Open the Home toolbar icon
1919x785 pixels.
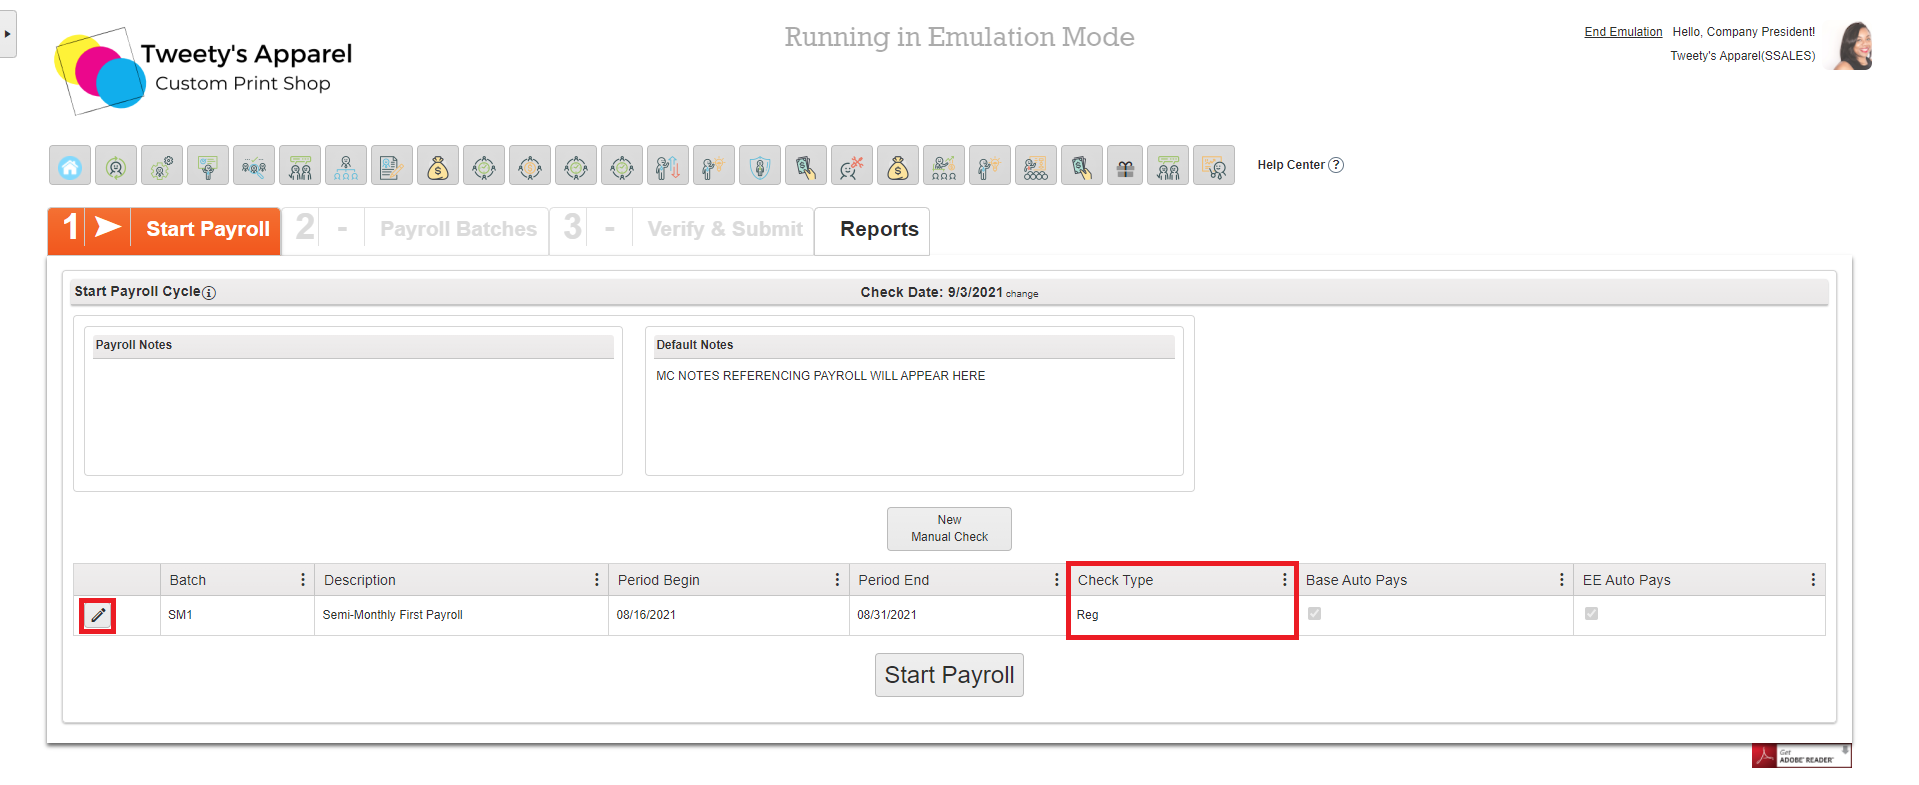(x=70, y=166)
